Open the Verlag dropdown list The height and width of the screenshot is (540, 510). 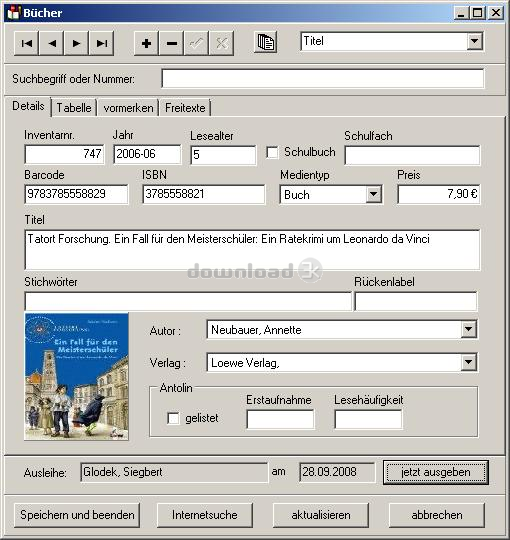469,362
